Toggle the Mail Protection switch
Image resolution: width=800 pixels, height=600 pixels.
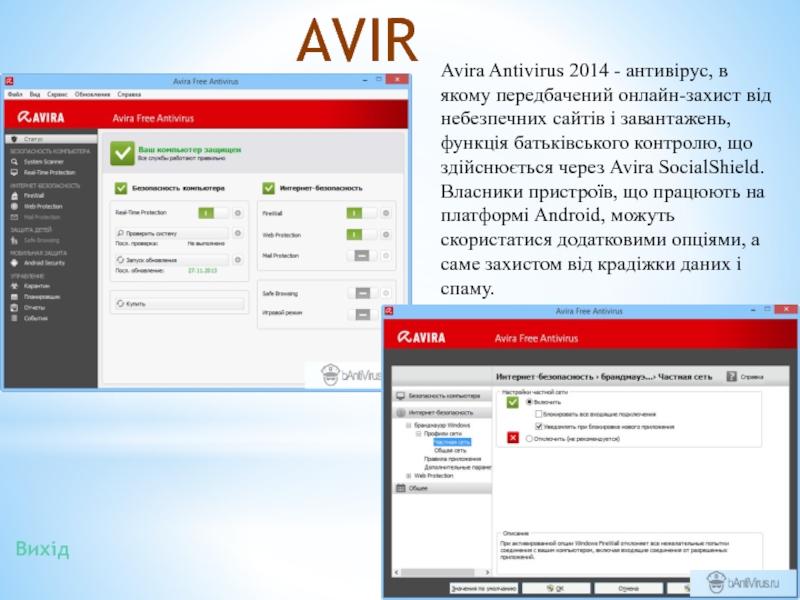pos(362,256)
